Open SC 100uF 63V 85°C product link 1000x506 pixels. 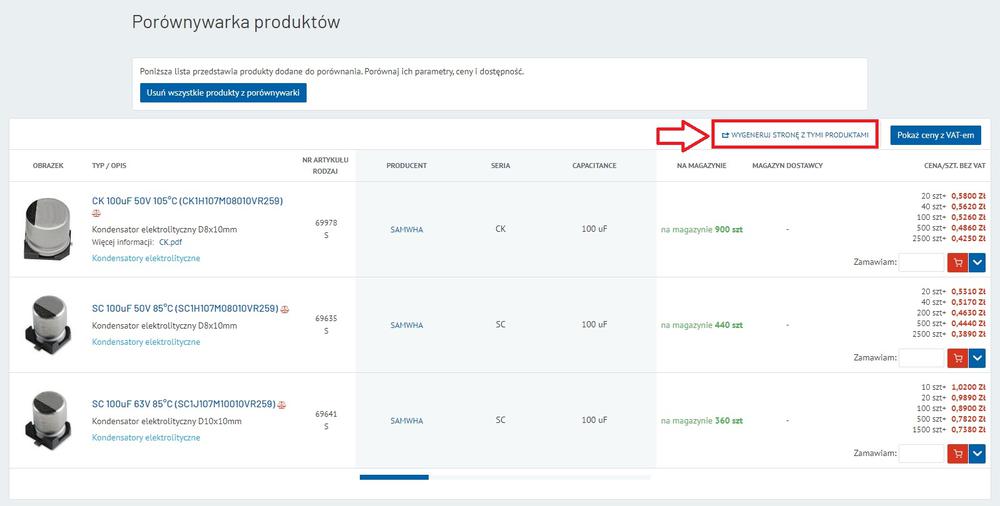[184, 404]
